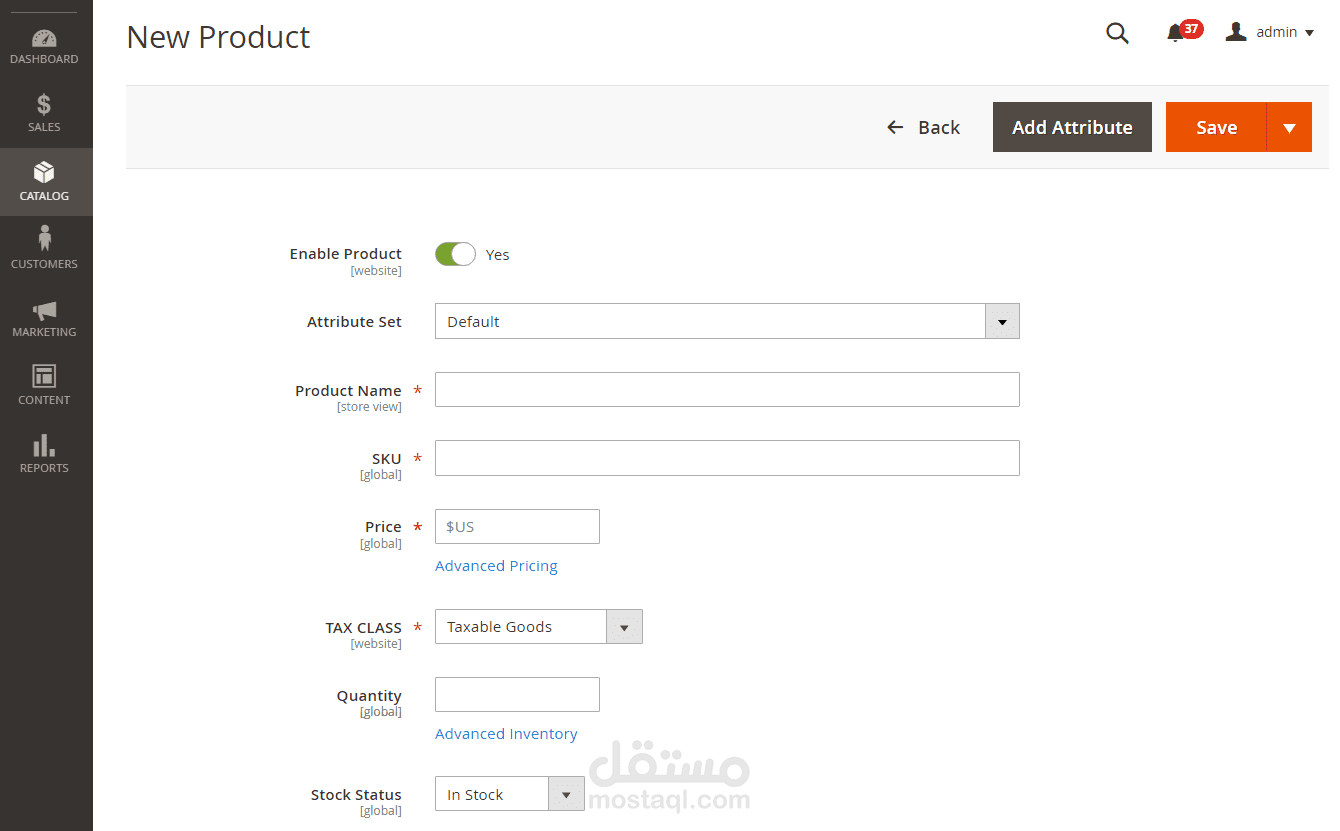Click the Product Name field label

tap(348, 390)
